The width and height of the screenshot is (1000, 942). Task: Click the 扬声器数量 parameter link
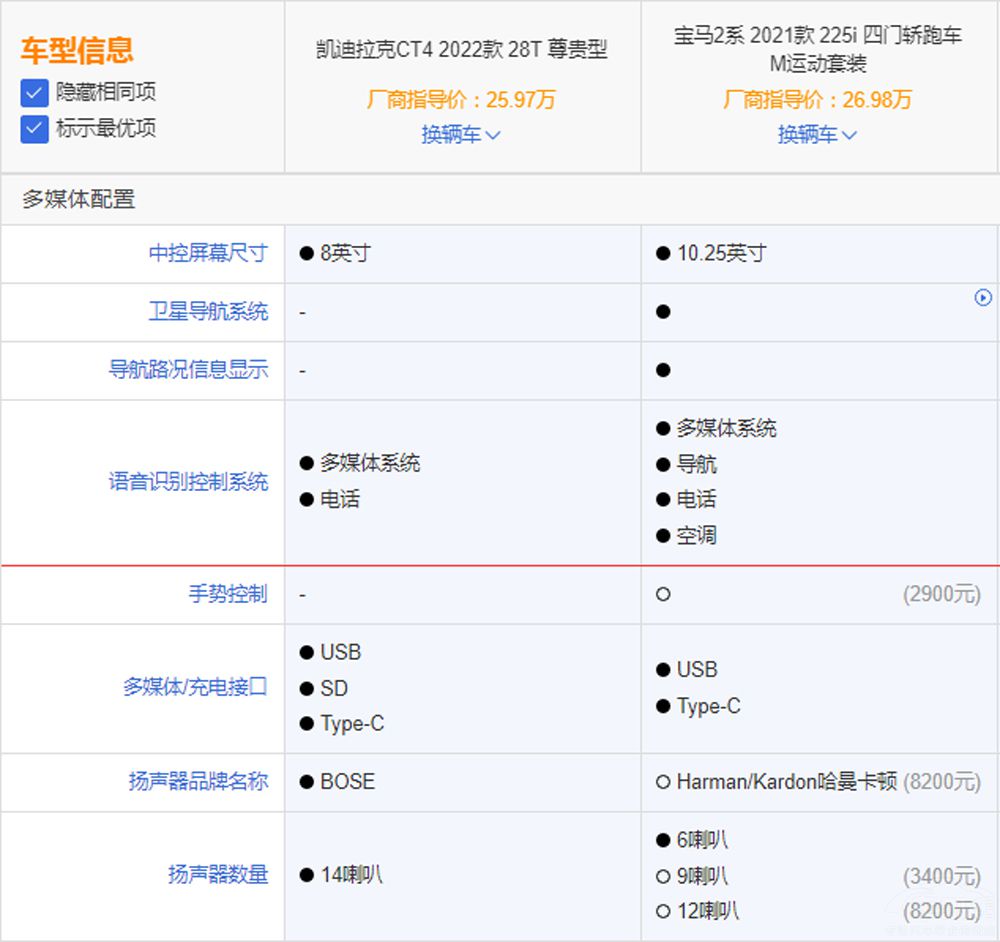(218, 875)
